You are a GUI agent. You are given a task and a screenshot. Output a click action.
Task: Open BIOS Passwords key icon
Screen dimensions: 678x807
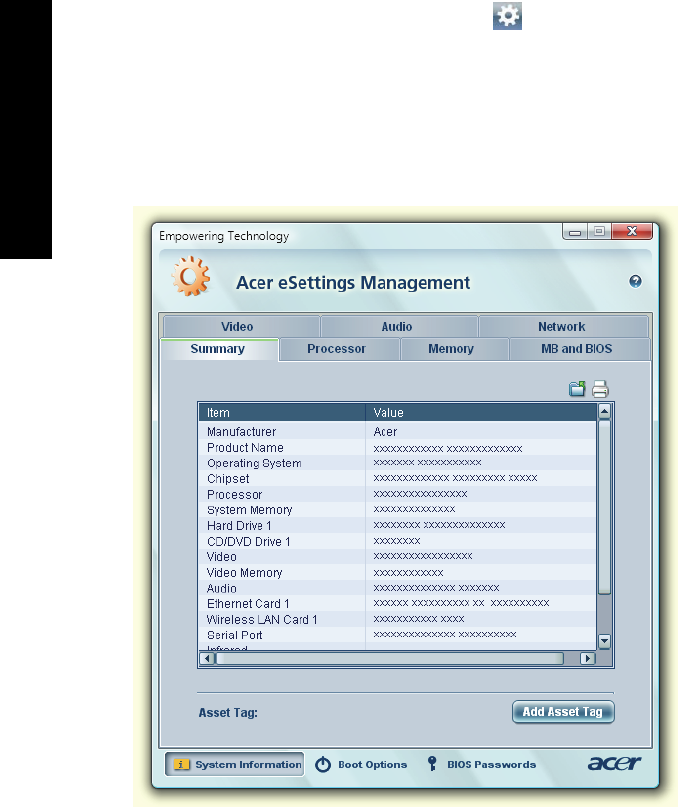point(432,764)
